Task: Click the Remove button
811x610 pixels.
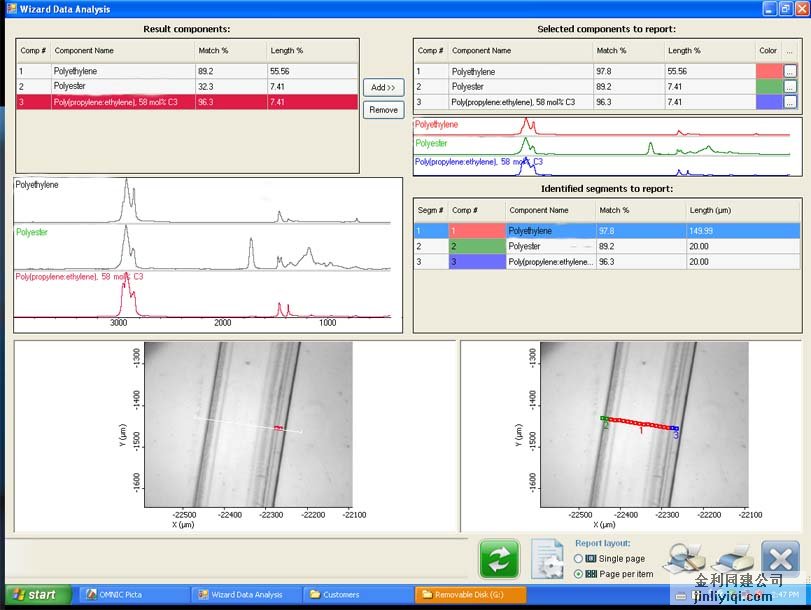Action: click(x=384, y=110)
